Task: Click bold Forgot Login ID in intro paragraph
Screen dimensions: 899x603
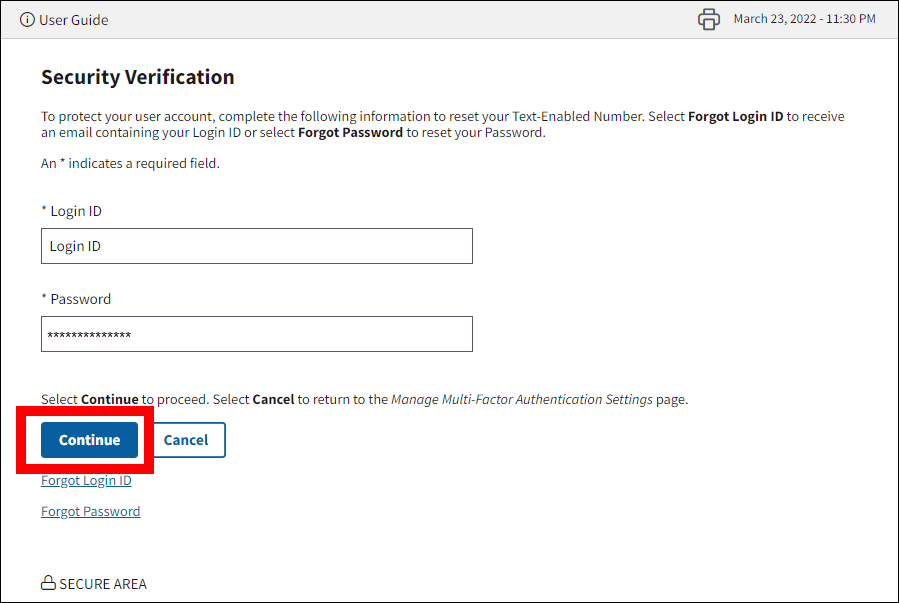Action: tap(735, 116)
